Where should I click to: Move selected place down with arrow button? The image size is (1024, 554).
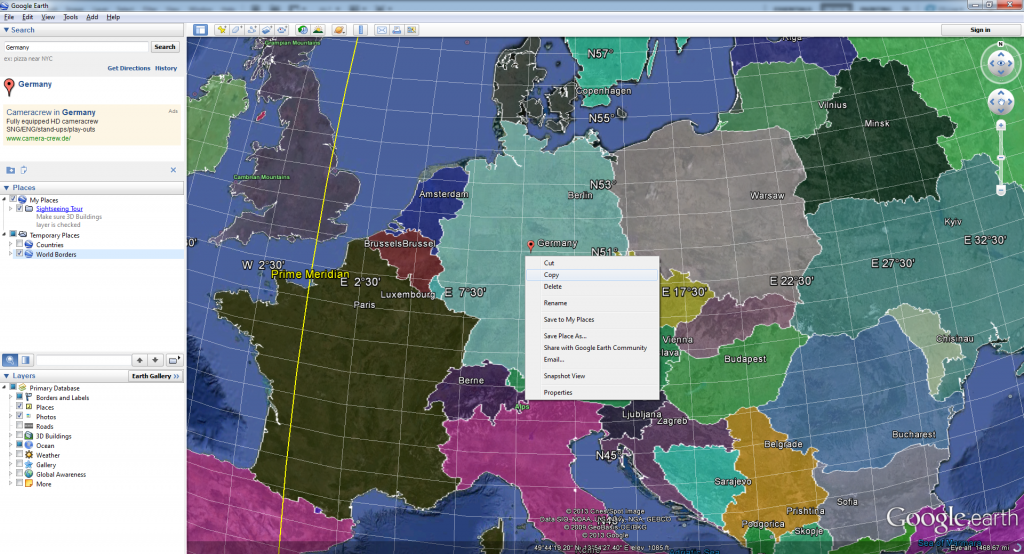[155, 360]
